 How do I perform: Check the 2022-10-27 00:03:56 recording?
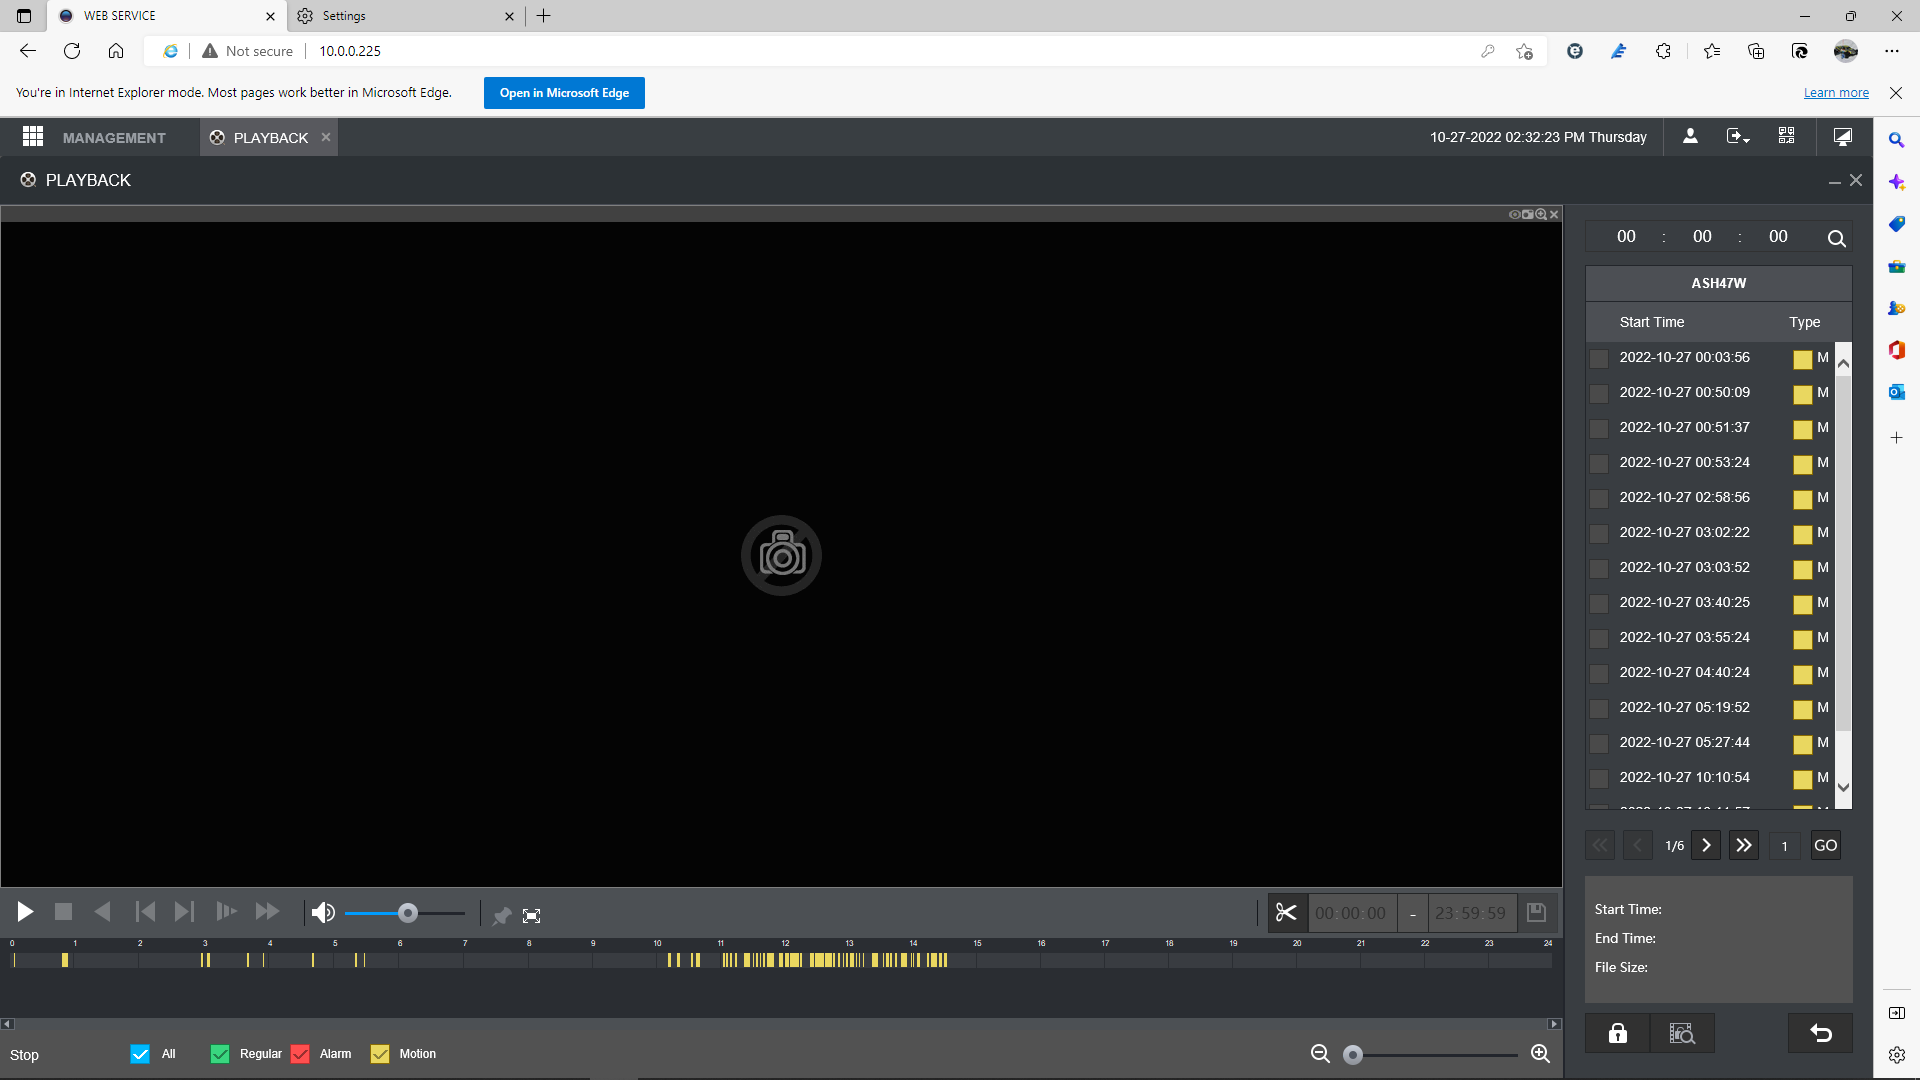click(x=1599, y=358)
